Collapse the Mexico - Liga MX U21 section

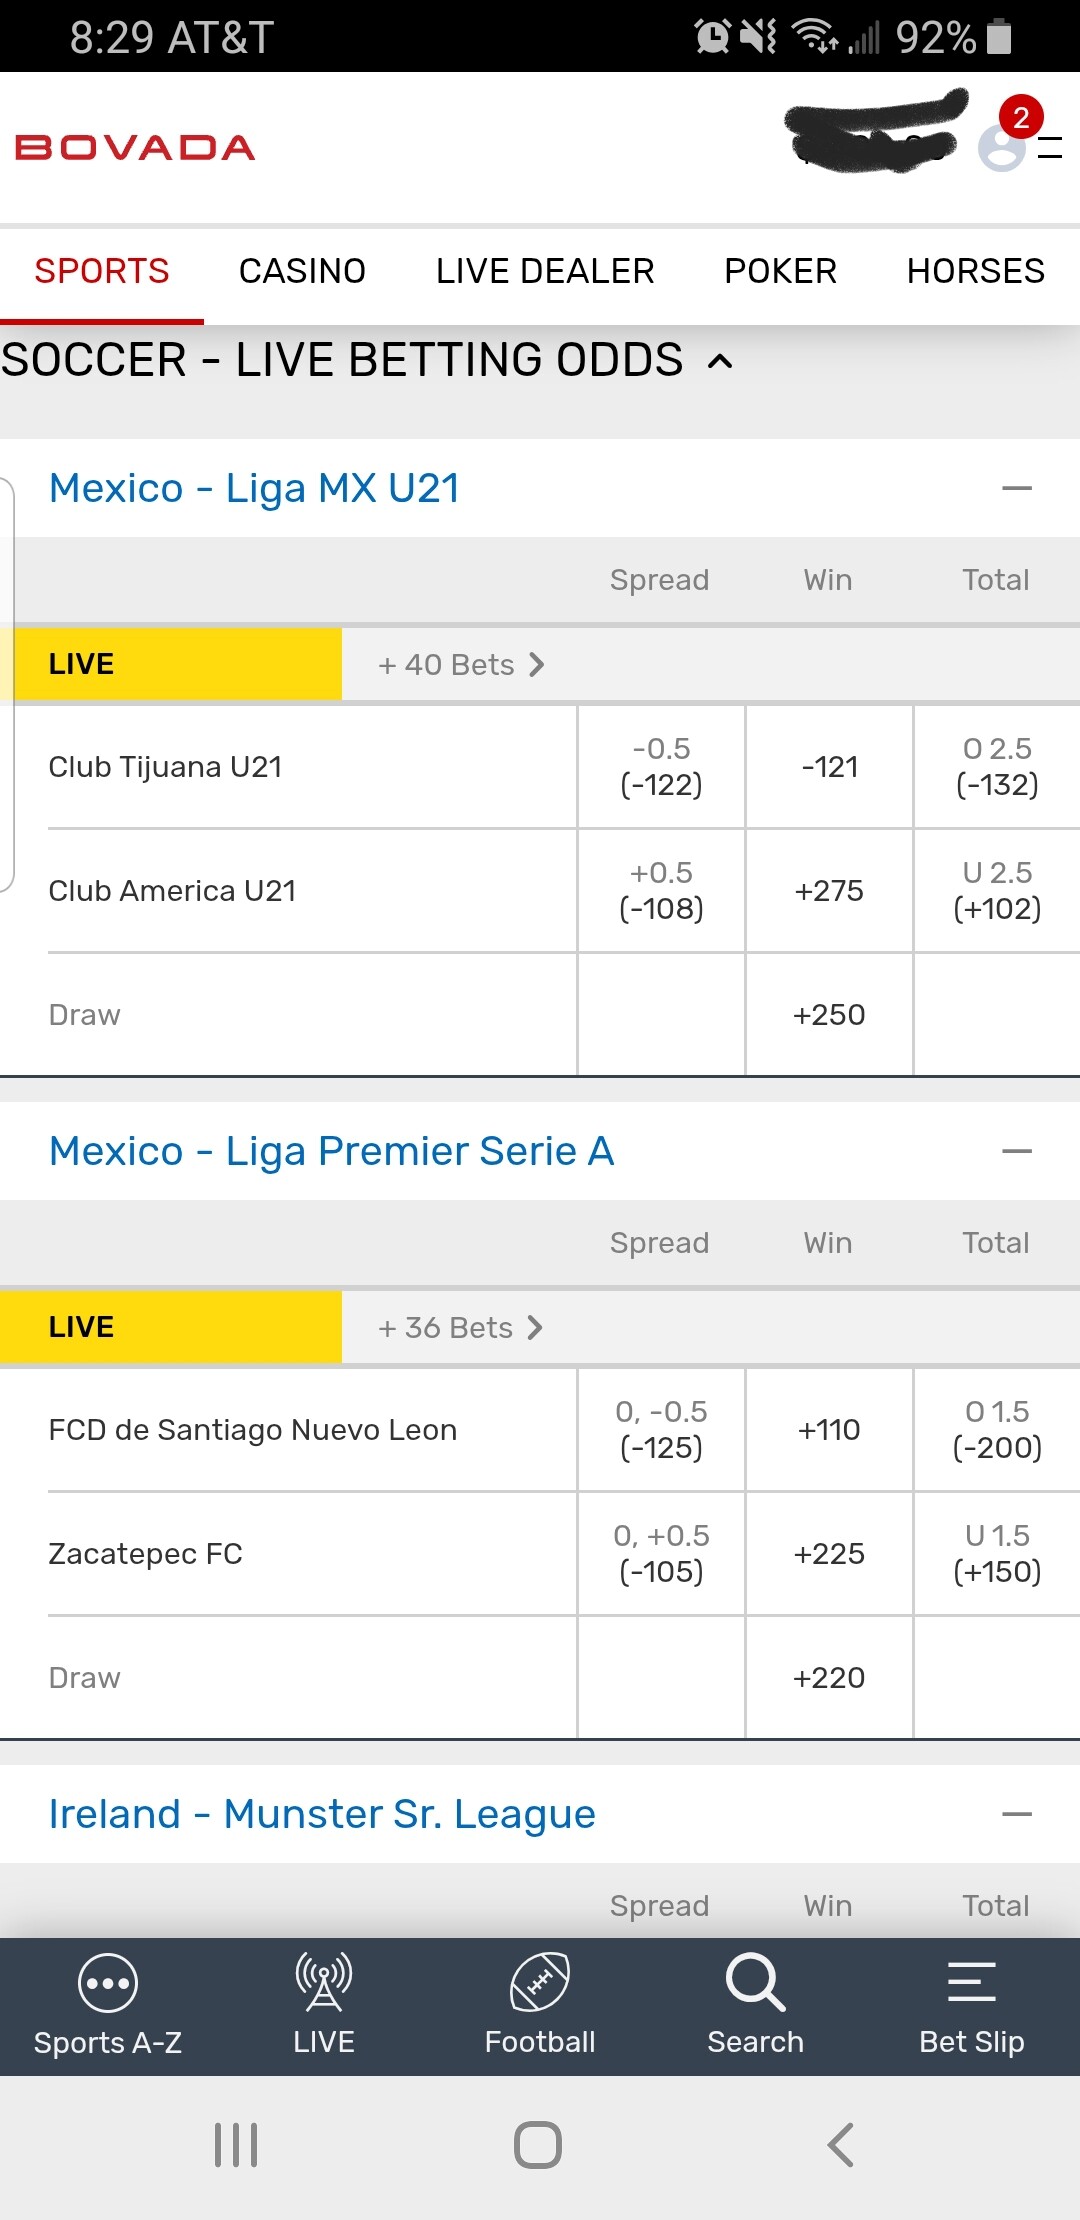(1017, 488)
